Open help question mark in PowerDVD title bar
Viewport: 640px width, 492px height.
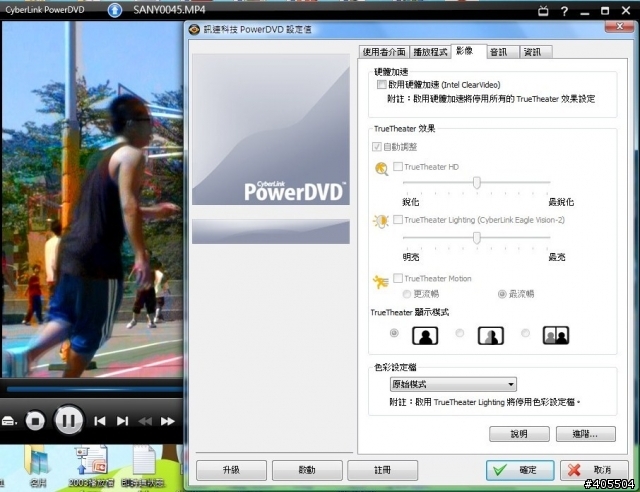click(564, 11)
